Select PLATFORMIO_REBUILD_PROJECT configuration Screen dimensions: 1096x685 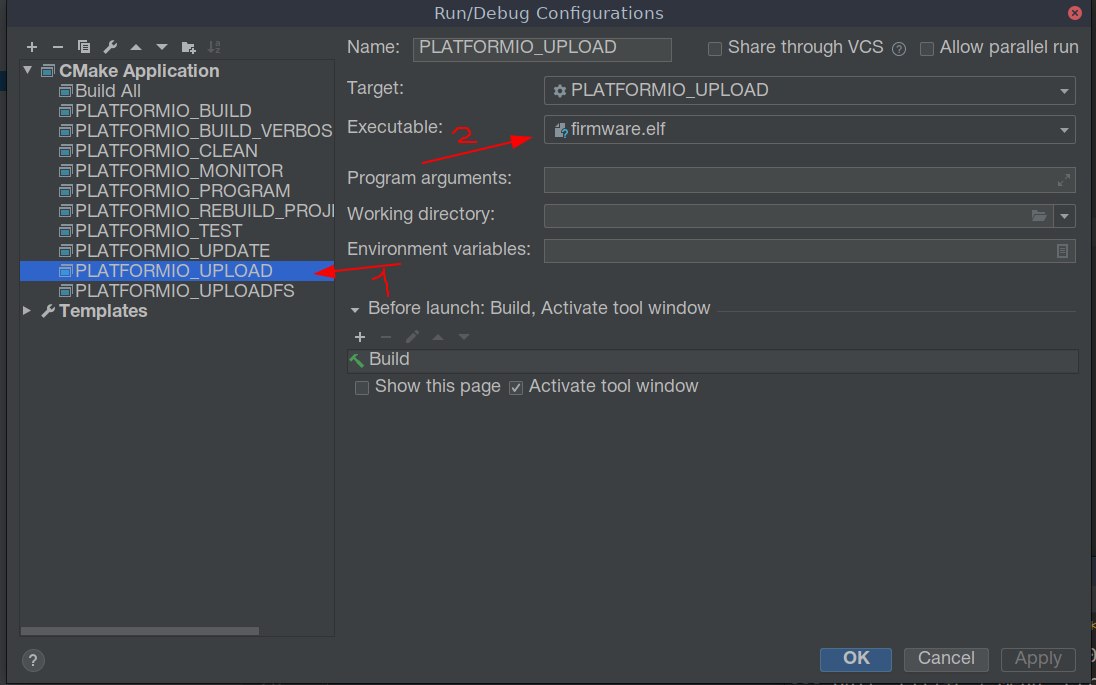click(x=196, y=210)
